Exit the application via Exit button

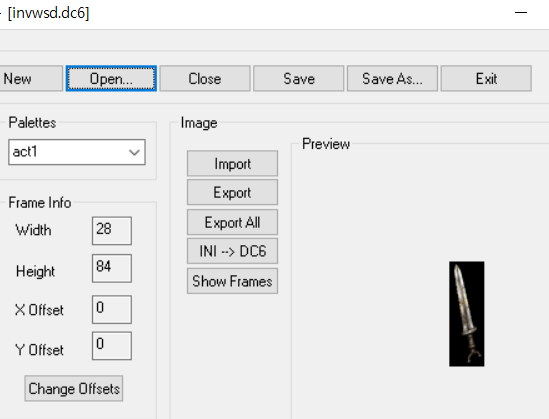point(486,78)
